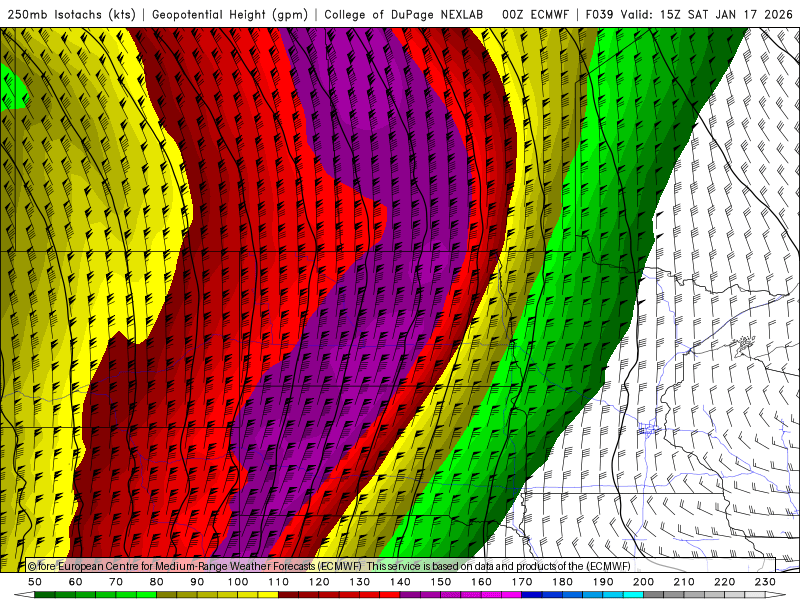The width and height of the screenshot is (800, 600).
Task: Click the "250mb Isotachs (kts)" title text
Action: tap(71, 15)
